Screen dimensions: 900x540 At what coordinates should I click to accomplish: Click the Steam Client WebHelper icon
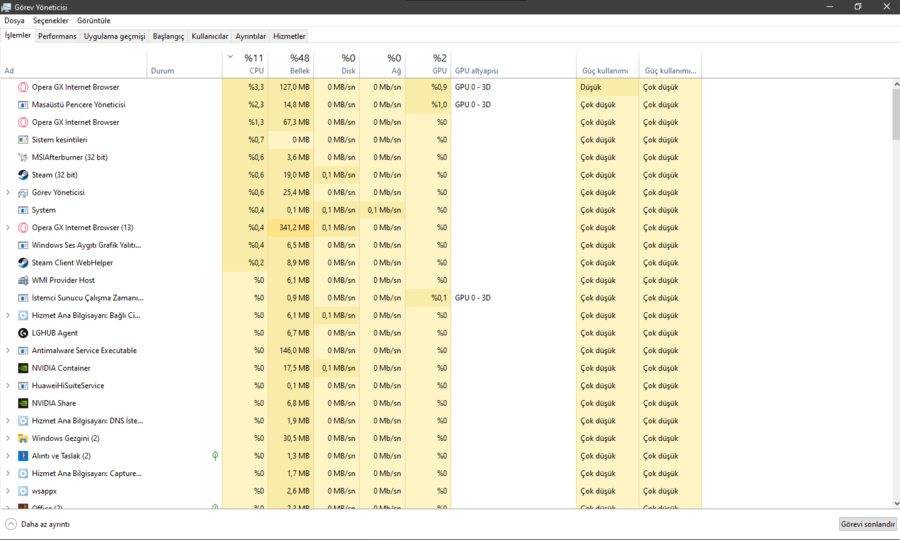pos(23,263)
